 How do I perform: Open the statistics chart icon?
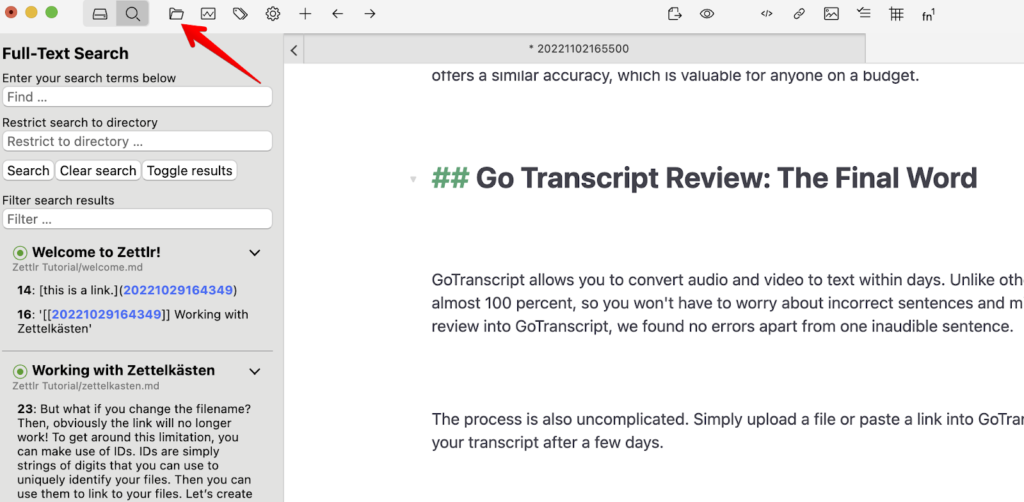tap(208, 14)
